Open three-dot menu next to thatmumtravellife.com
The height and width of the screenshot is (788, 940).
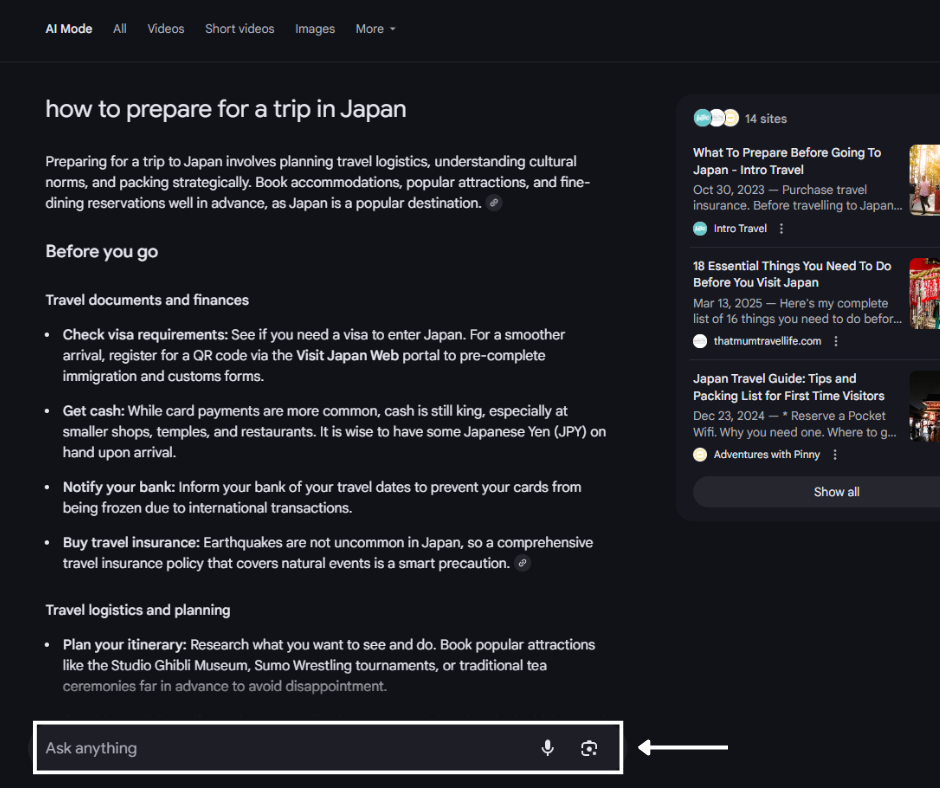pos(836,341)
